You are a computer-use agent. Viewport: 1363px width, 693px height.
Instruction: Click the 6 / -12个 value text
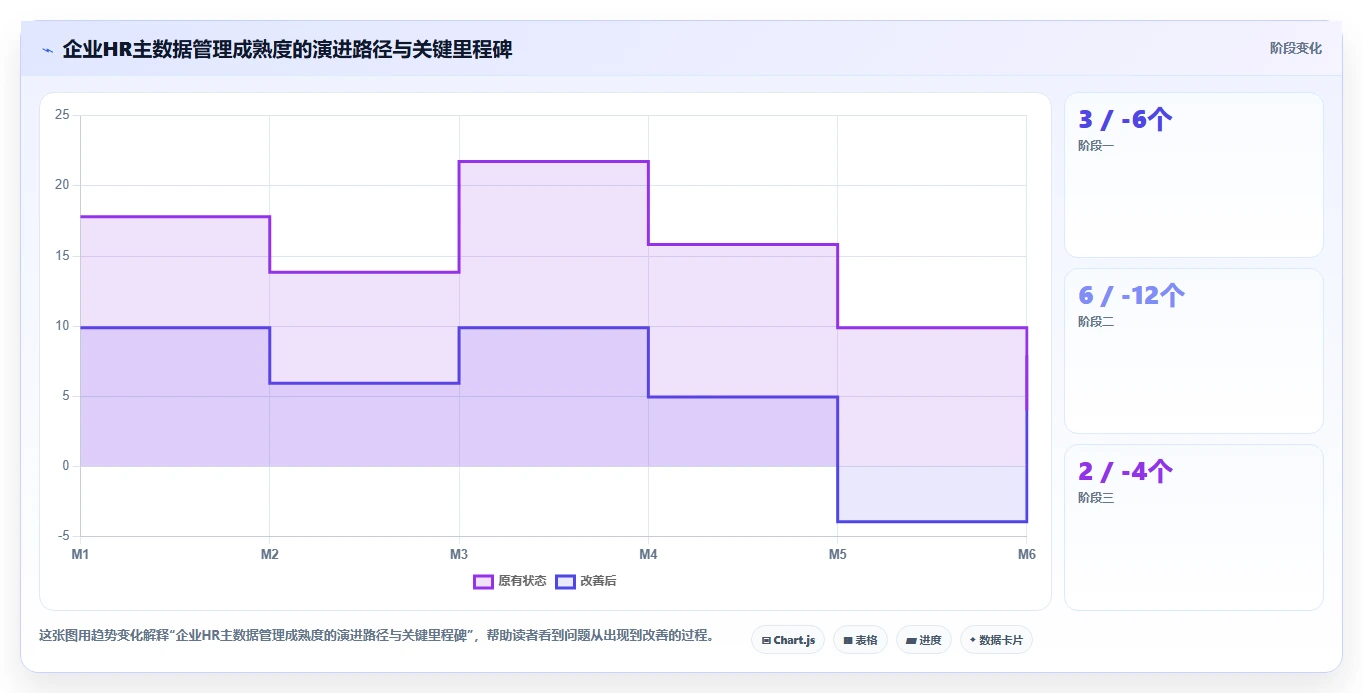click(1132, 296)
